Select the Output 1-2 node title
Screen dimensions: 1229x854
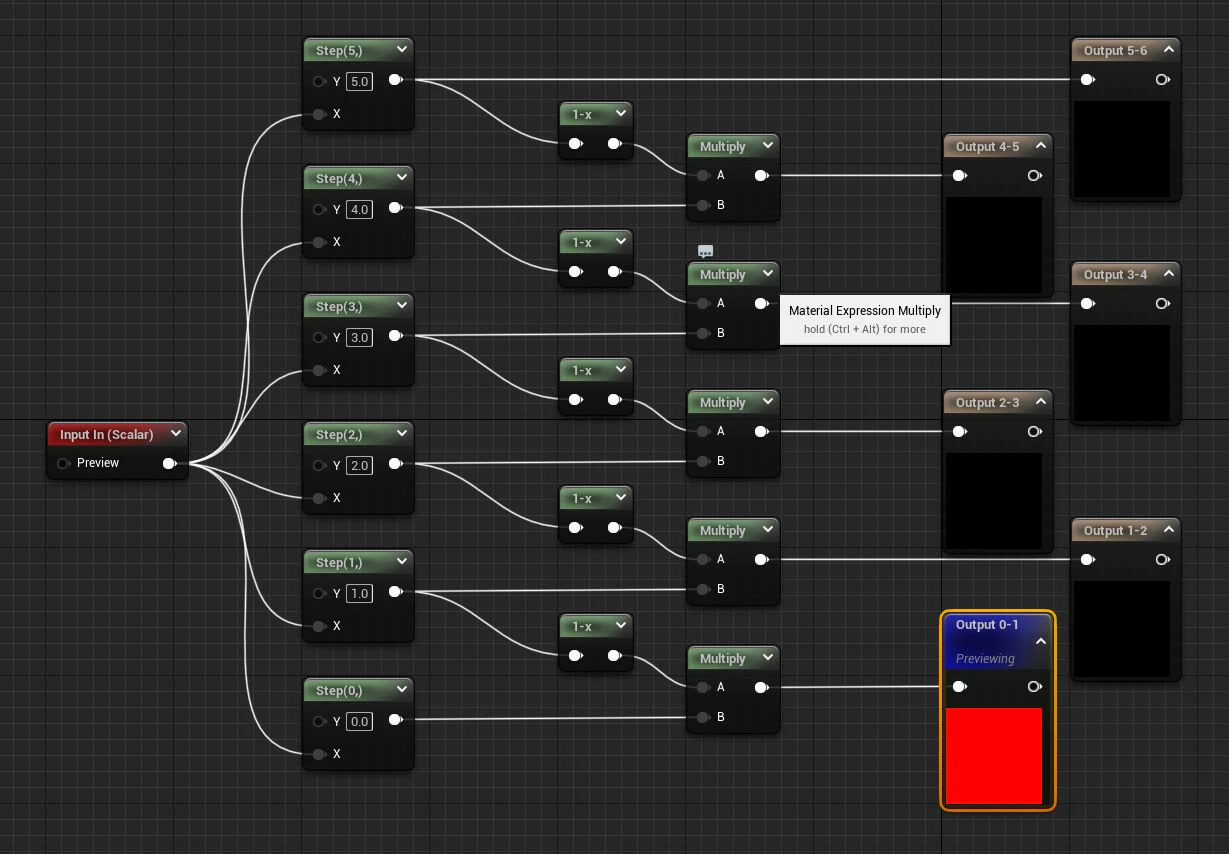[1115, 530]
